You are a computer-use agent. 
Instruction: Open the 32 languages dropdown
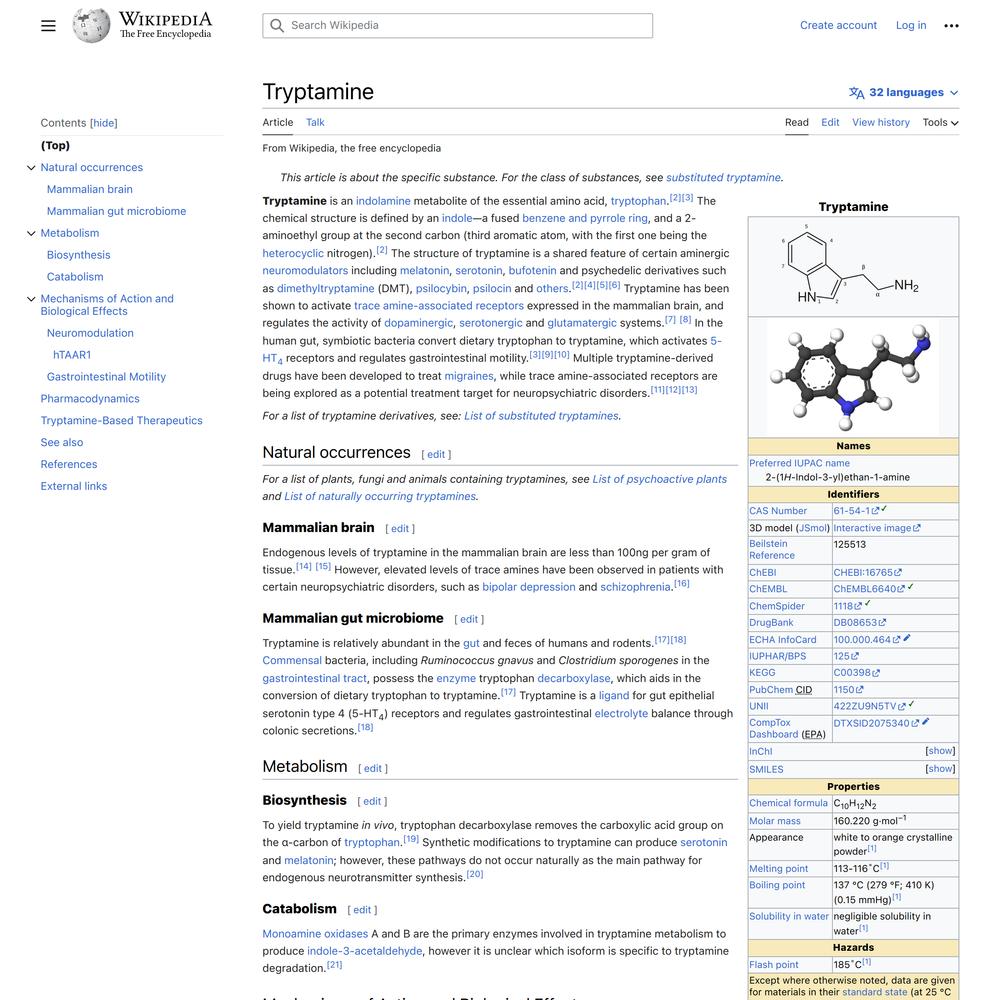tap(904, 92)
